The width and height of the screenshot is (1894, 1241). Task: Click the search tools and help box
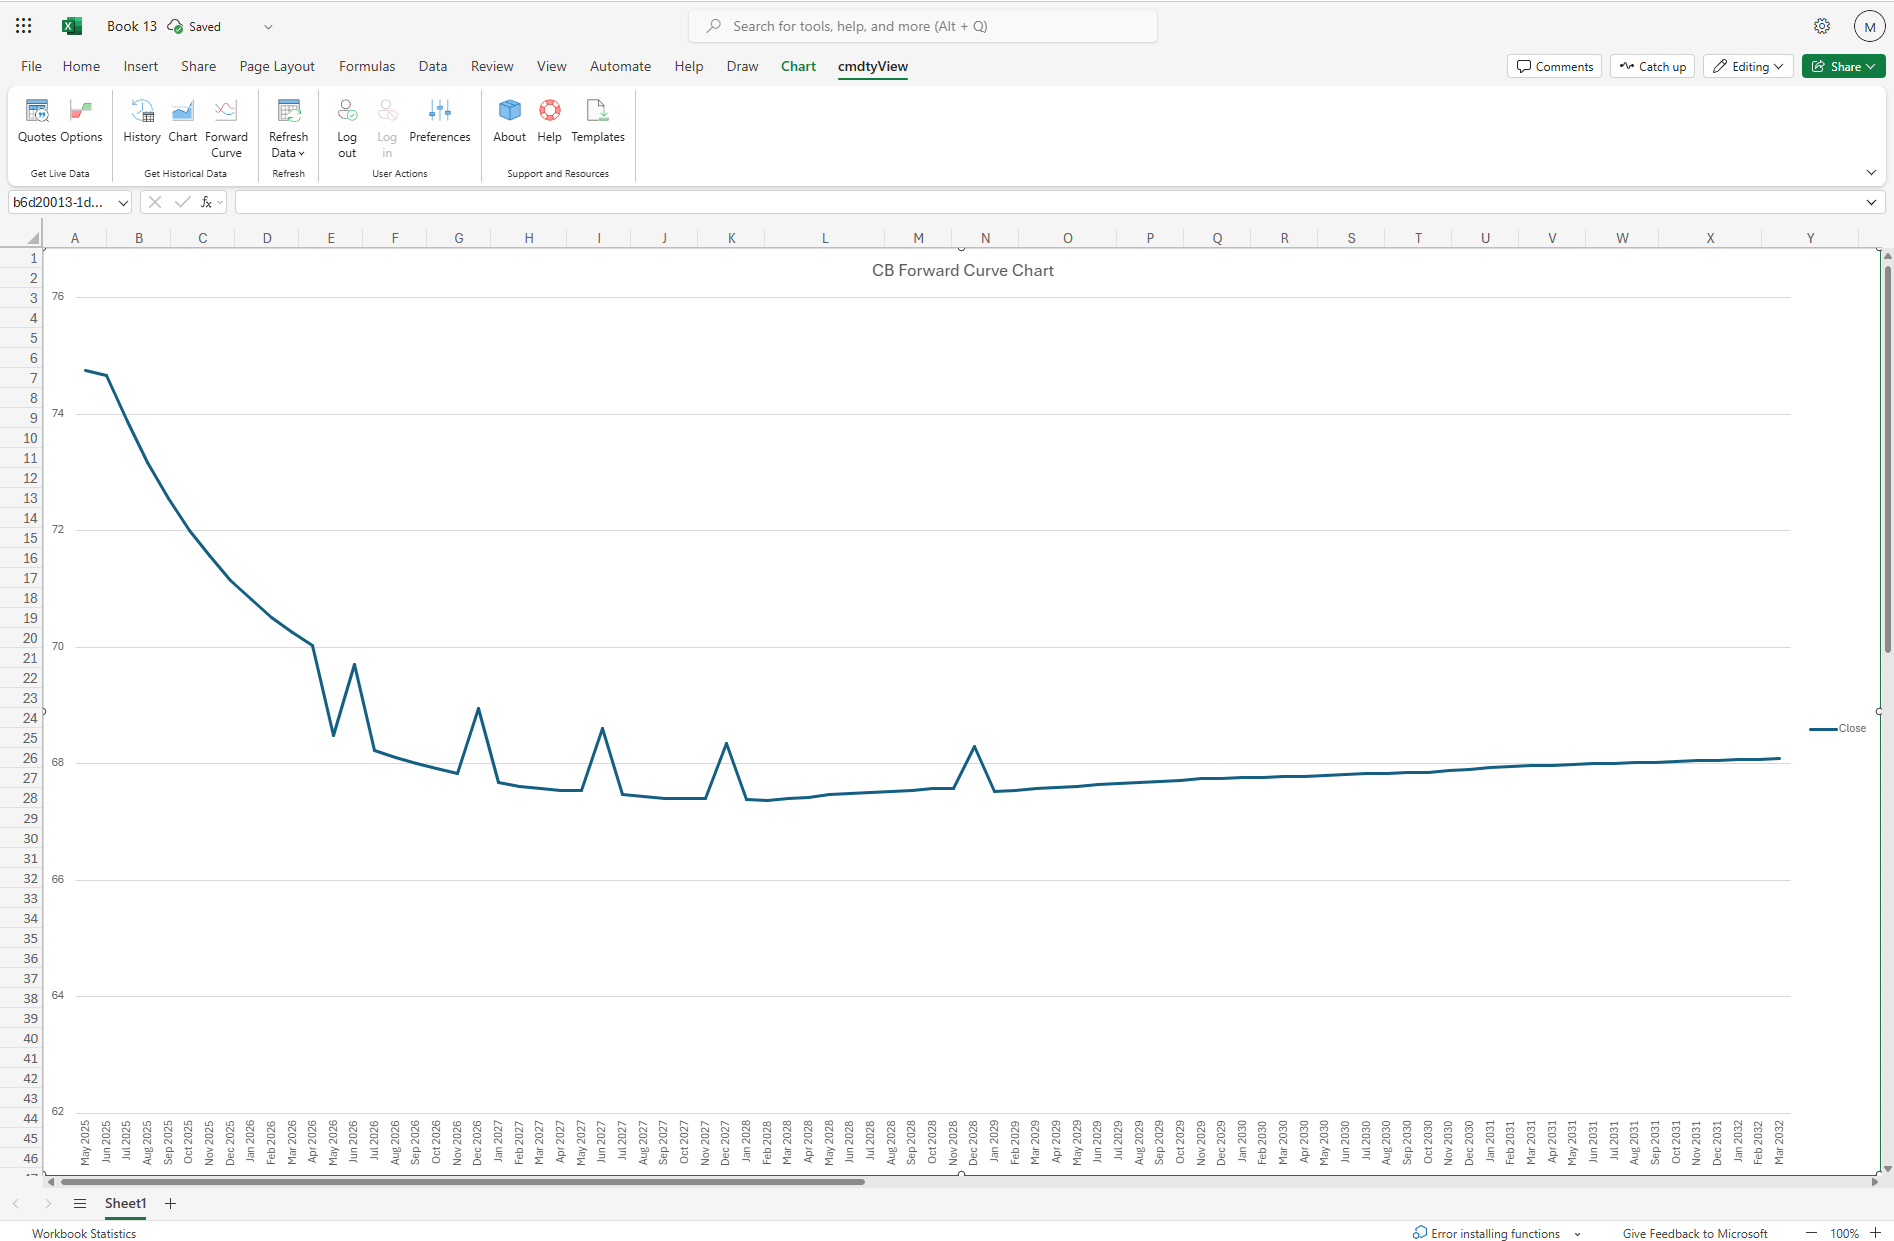pos(923,26)
